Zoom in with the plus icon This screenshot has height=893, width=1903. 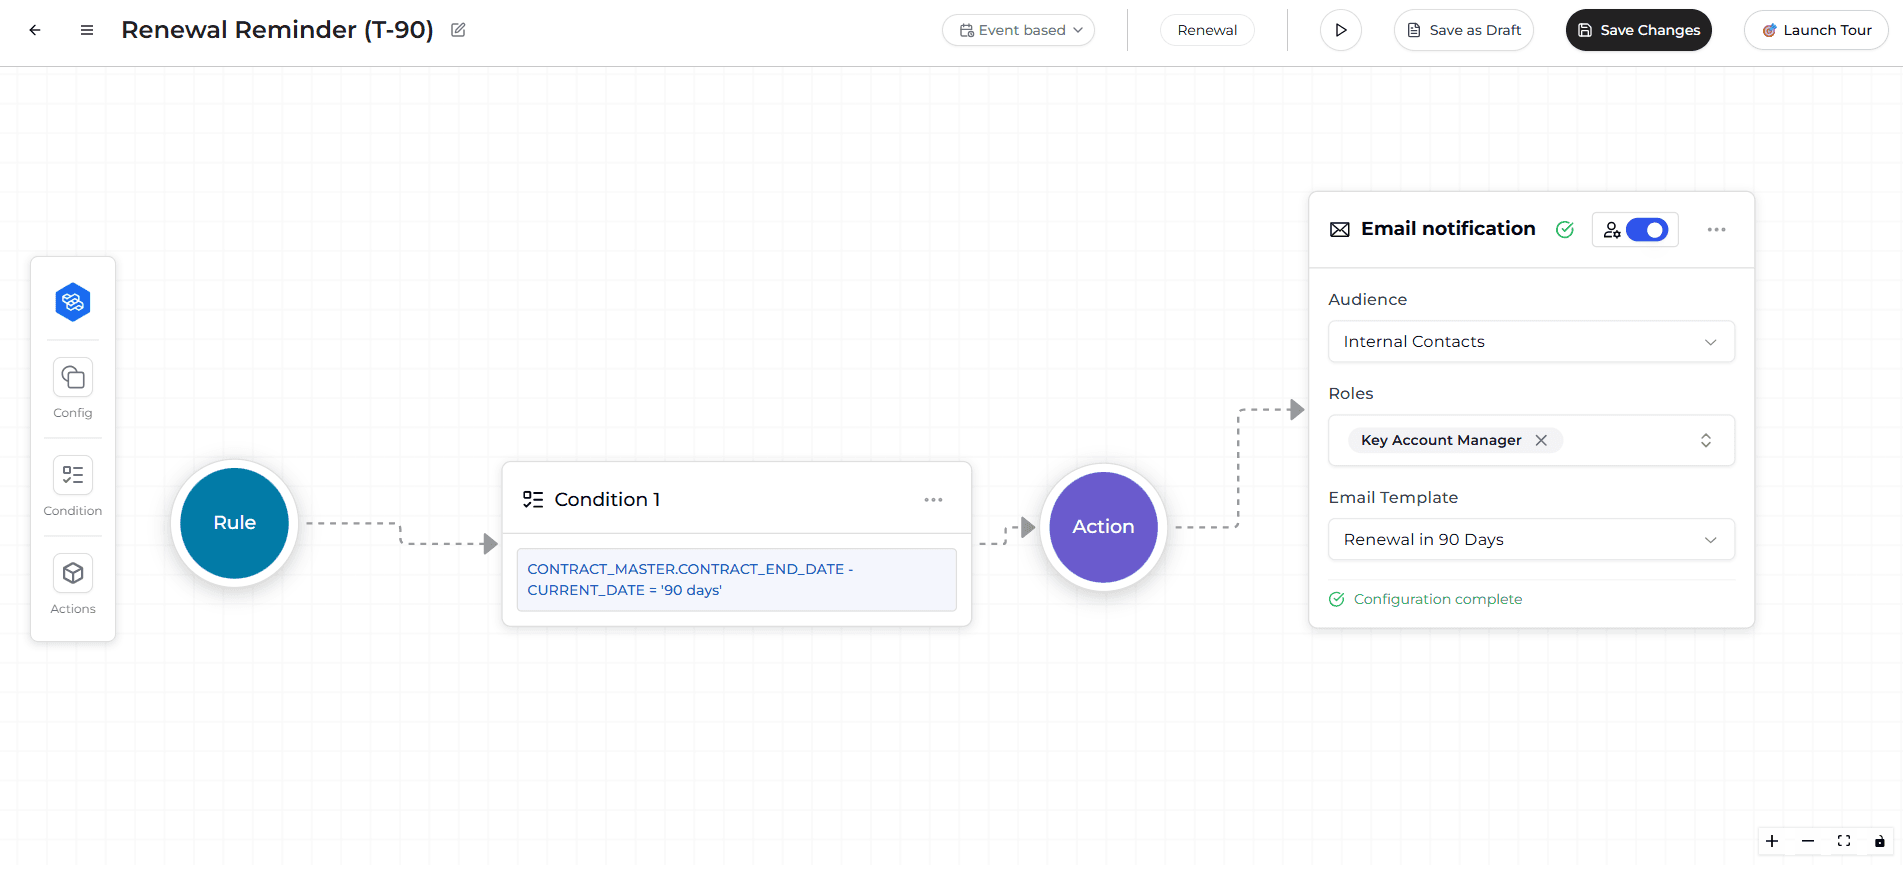(x=1772, y=841)
